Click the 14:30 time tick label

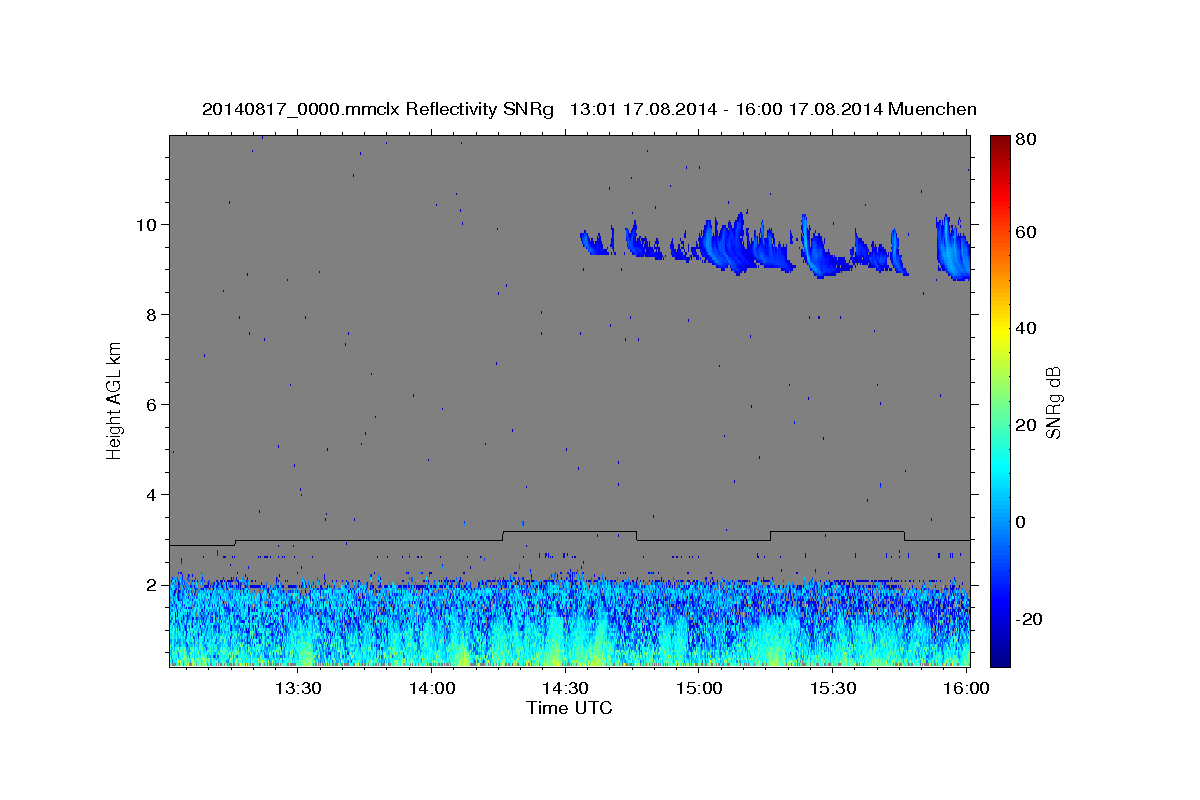tap(565, 688)
